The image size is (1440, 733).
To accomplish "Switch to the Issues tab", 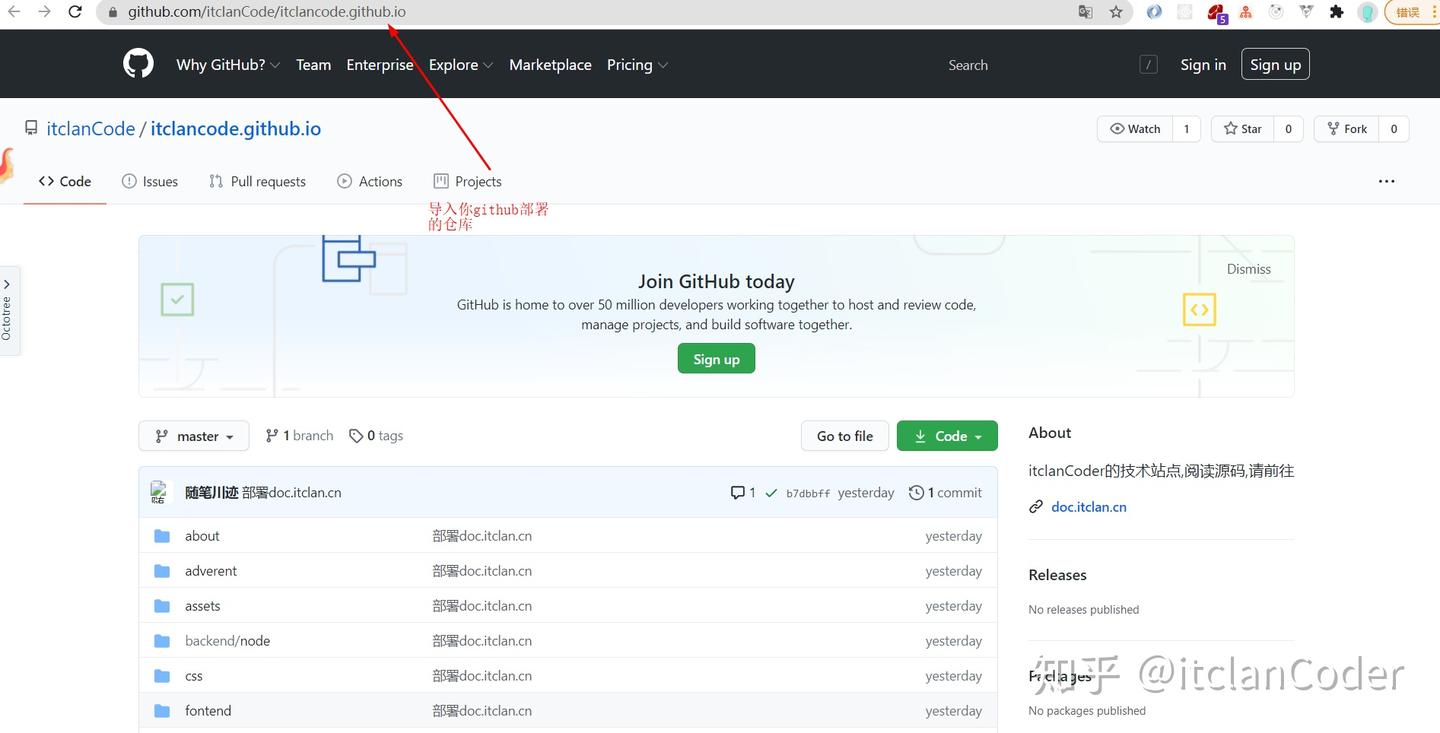I will click(150, 181).
